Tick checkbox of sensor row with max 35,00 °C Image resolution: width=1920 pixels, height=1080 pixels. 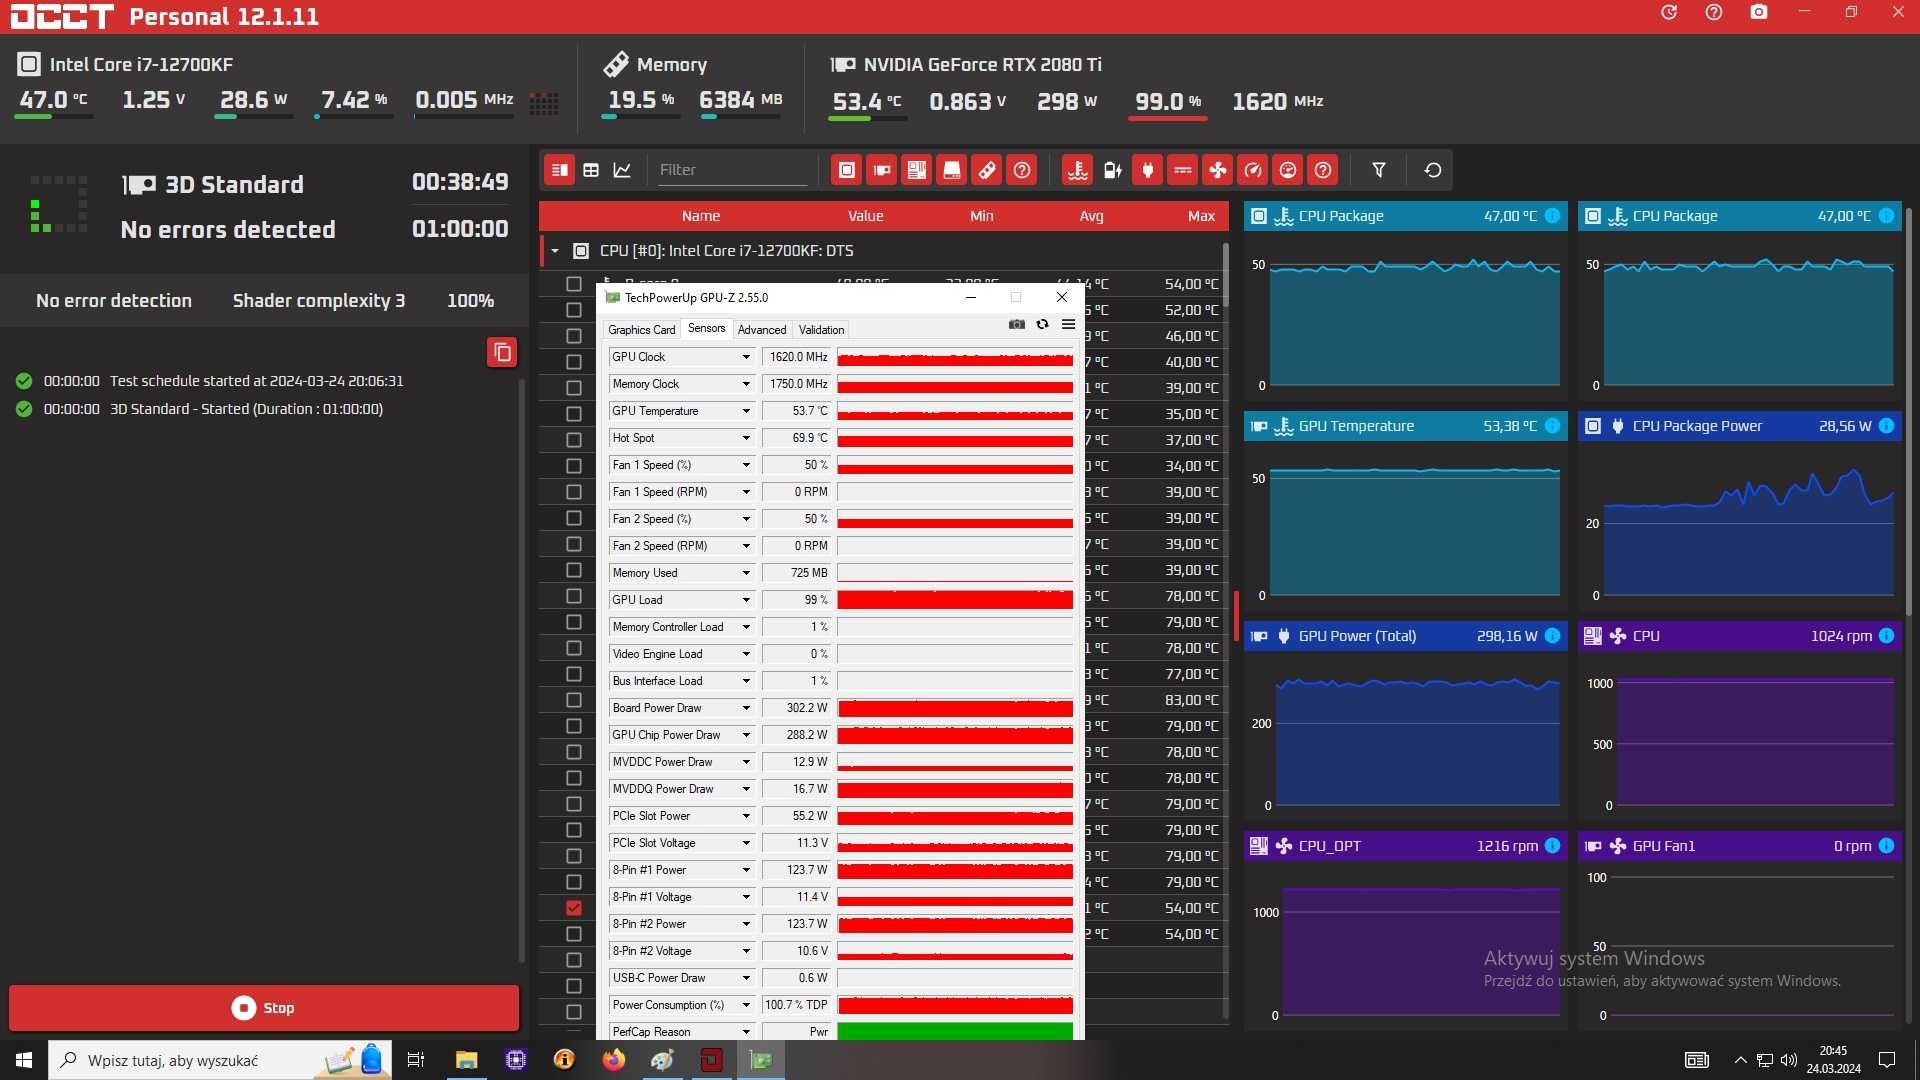[x=574, y=414]
